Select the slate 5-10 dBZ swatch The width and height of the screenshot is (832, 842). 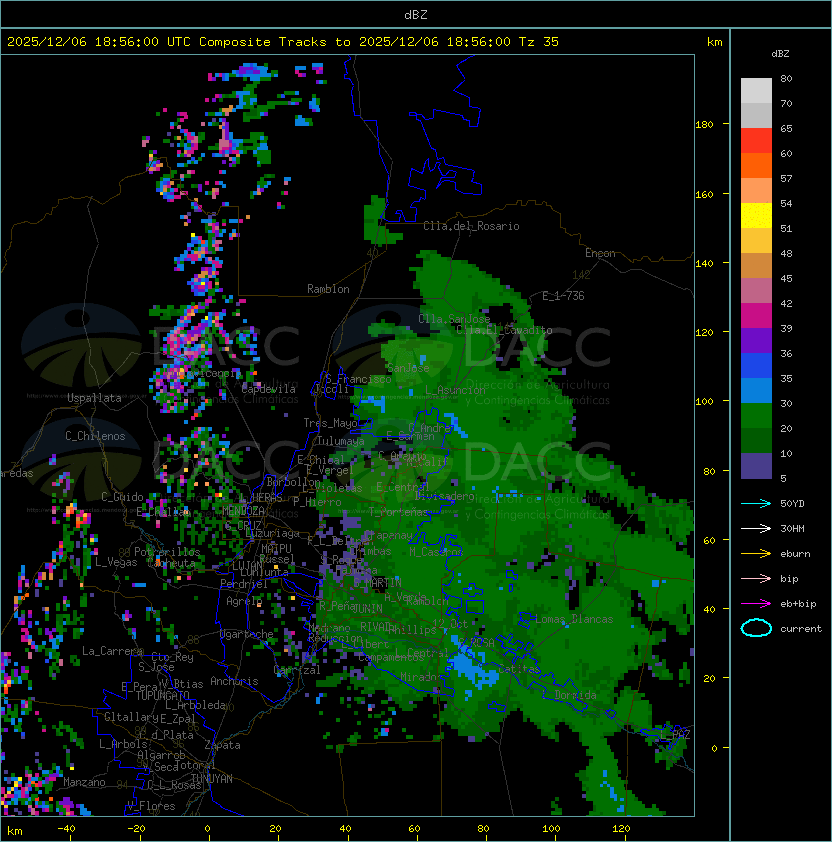[x=756, y=466]
